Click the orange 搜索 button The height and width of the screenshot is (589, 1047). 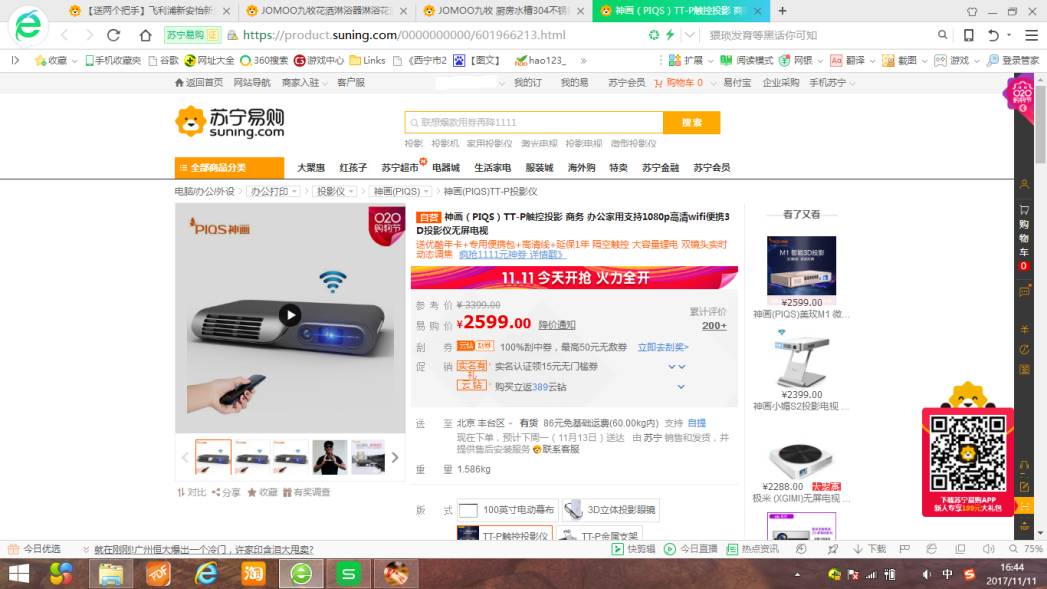[x=691, y=122]
